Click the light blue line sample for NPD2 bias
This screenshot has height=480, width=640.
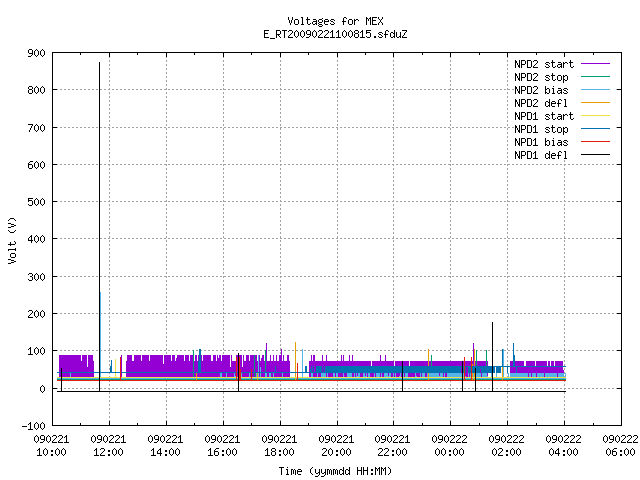pos(596,90)
